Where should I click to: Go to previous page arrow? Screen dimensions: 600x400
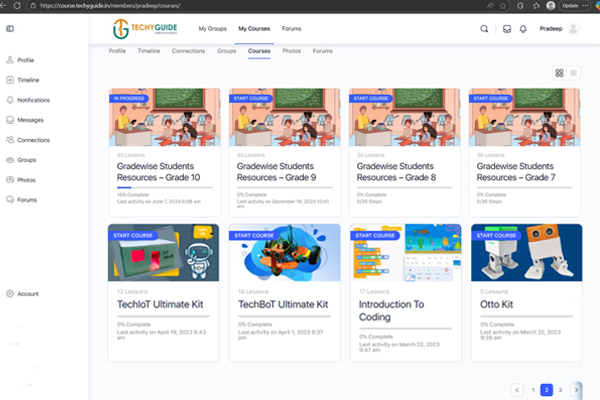coord(517,390)
